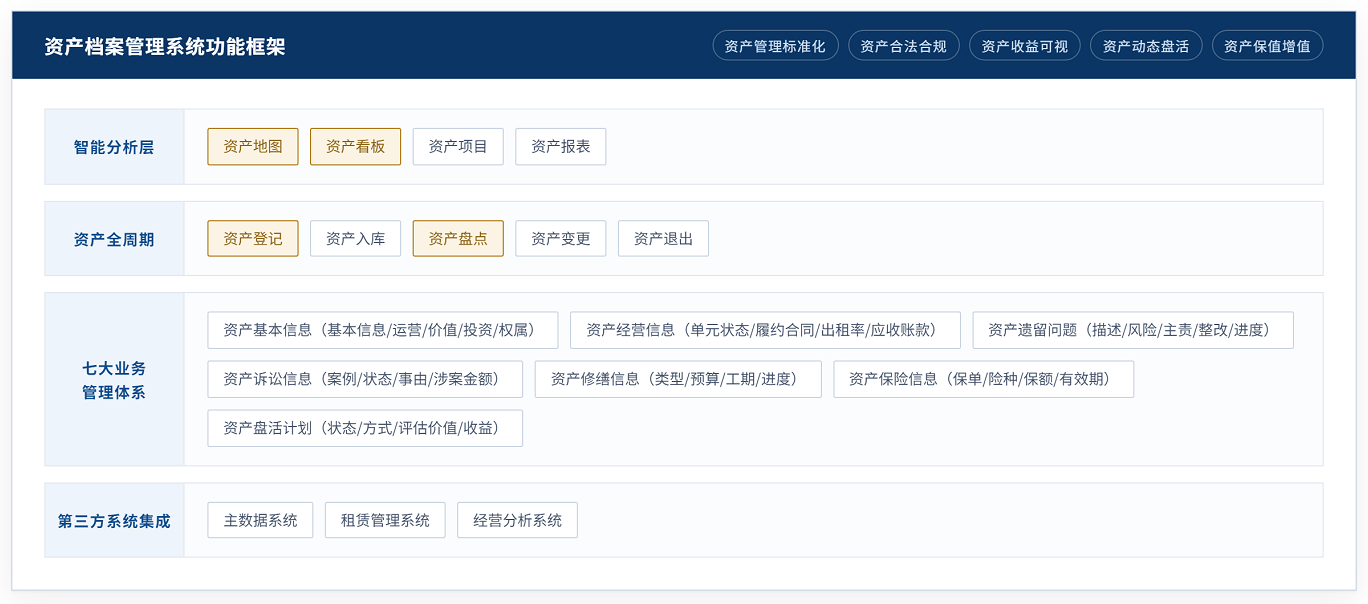Select the 智能分析层 row label
Screen dimensions: 1368x604
114,147
